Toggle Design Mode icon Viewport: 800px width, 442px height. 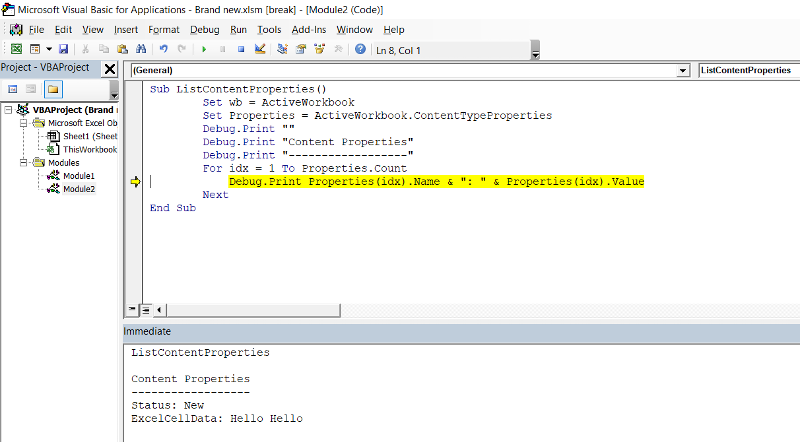pos(260,49)
